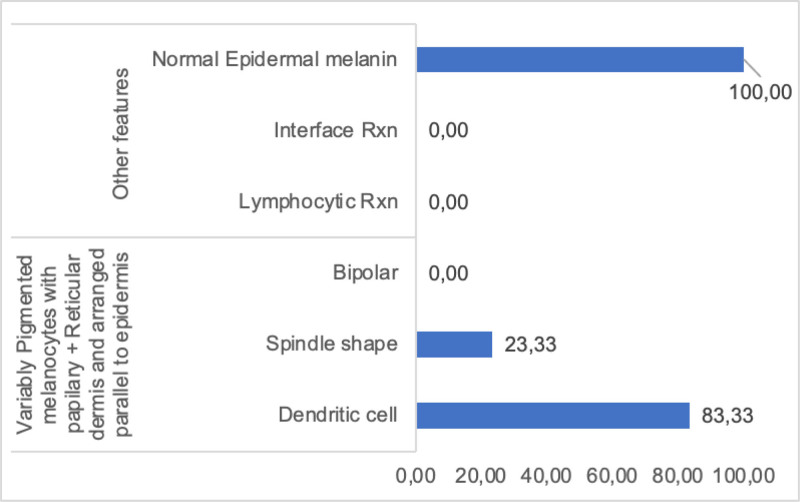
Task: Select the Lymphocytic Rxn category label
Action: [319, 201]
